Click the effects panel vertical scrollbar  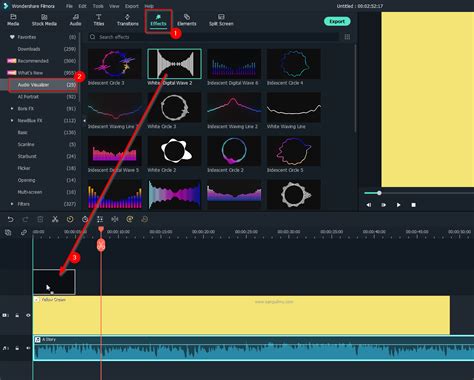click(x=356, y=88)
